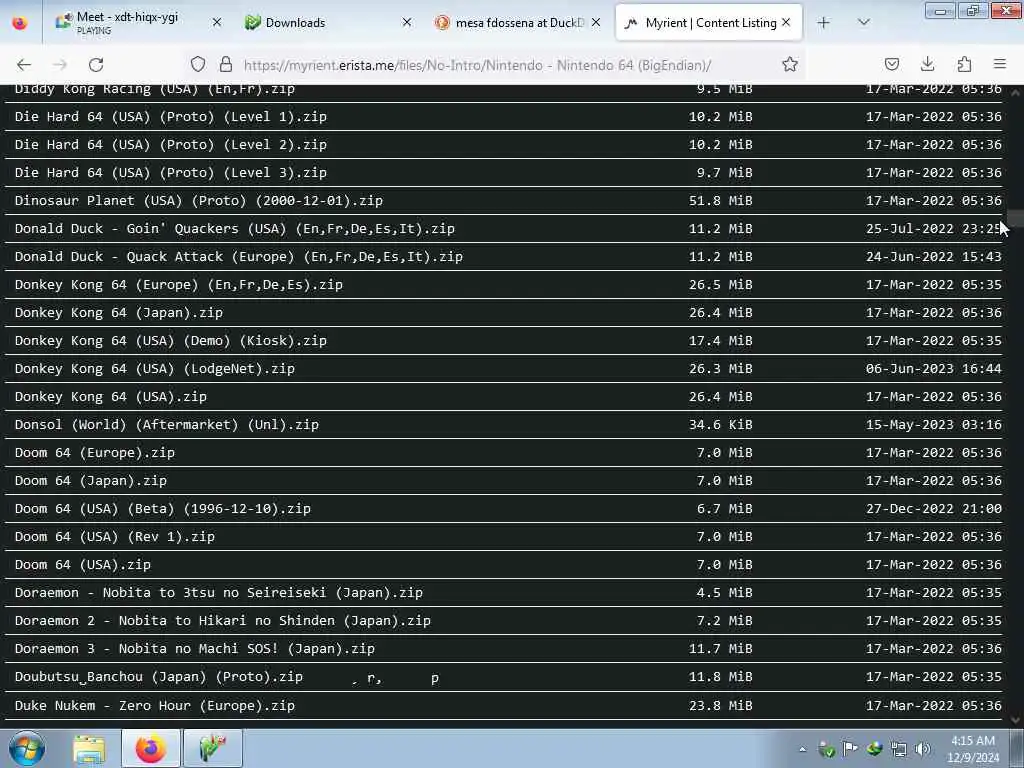Download Donkey Kong 64 (USA).zip
This screenshot has height=768, width=1024.
110,397
